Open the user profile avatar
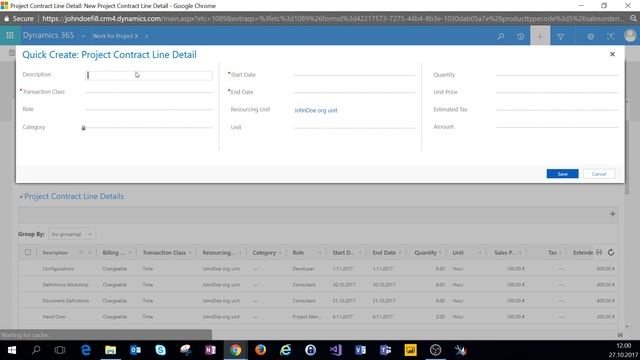 630,36
